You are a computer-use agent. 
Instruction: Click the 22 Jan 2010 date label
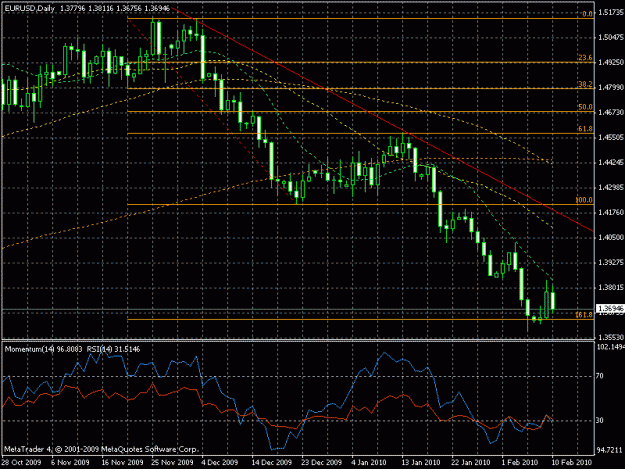click(x=471, y=462)
